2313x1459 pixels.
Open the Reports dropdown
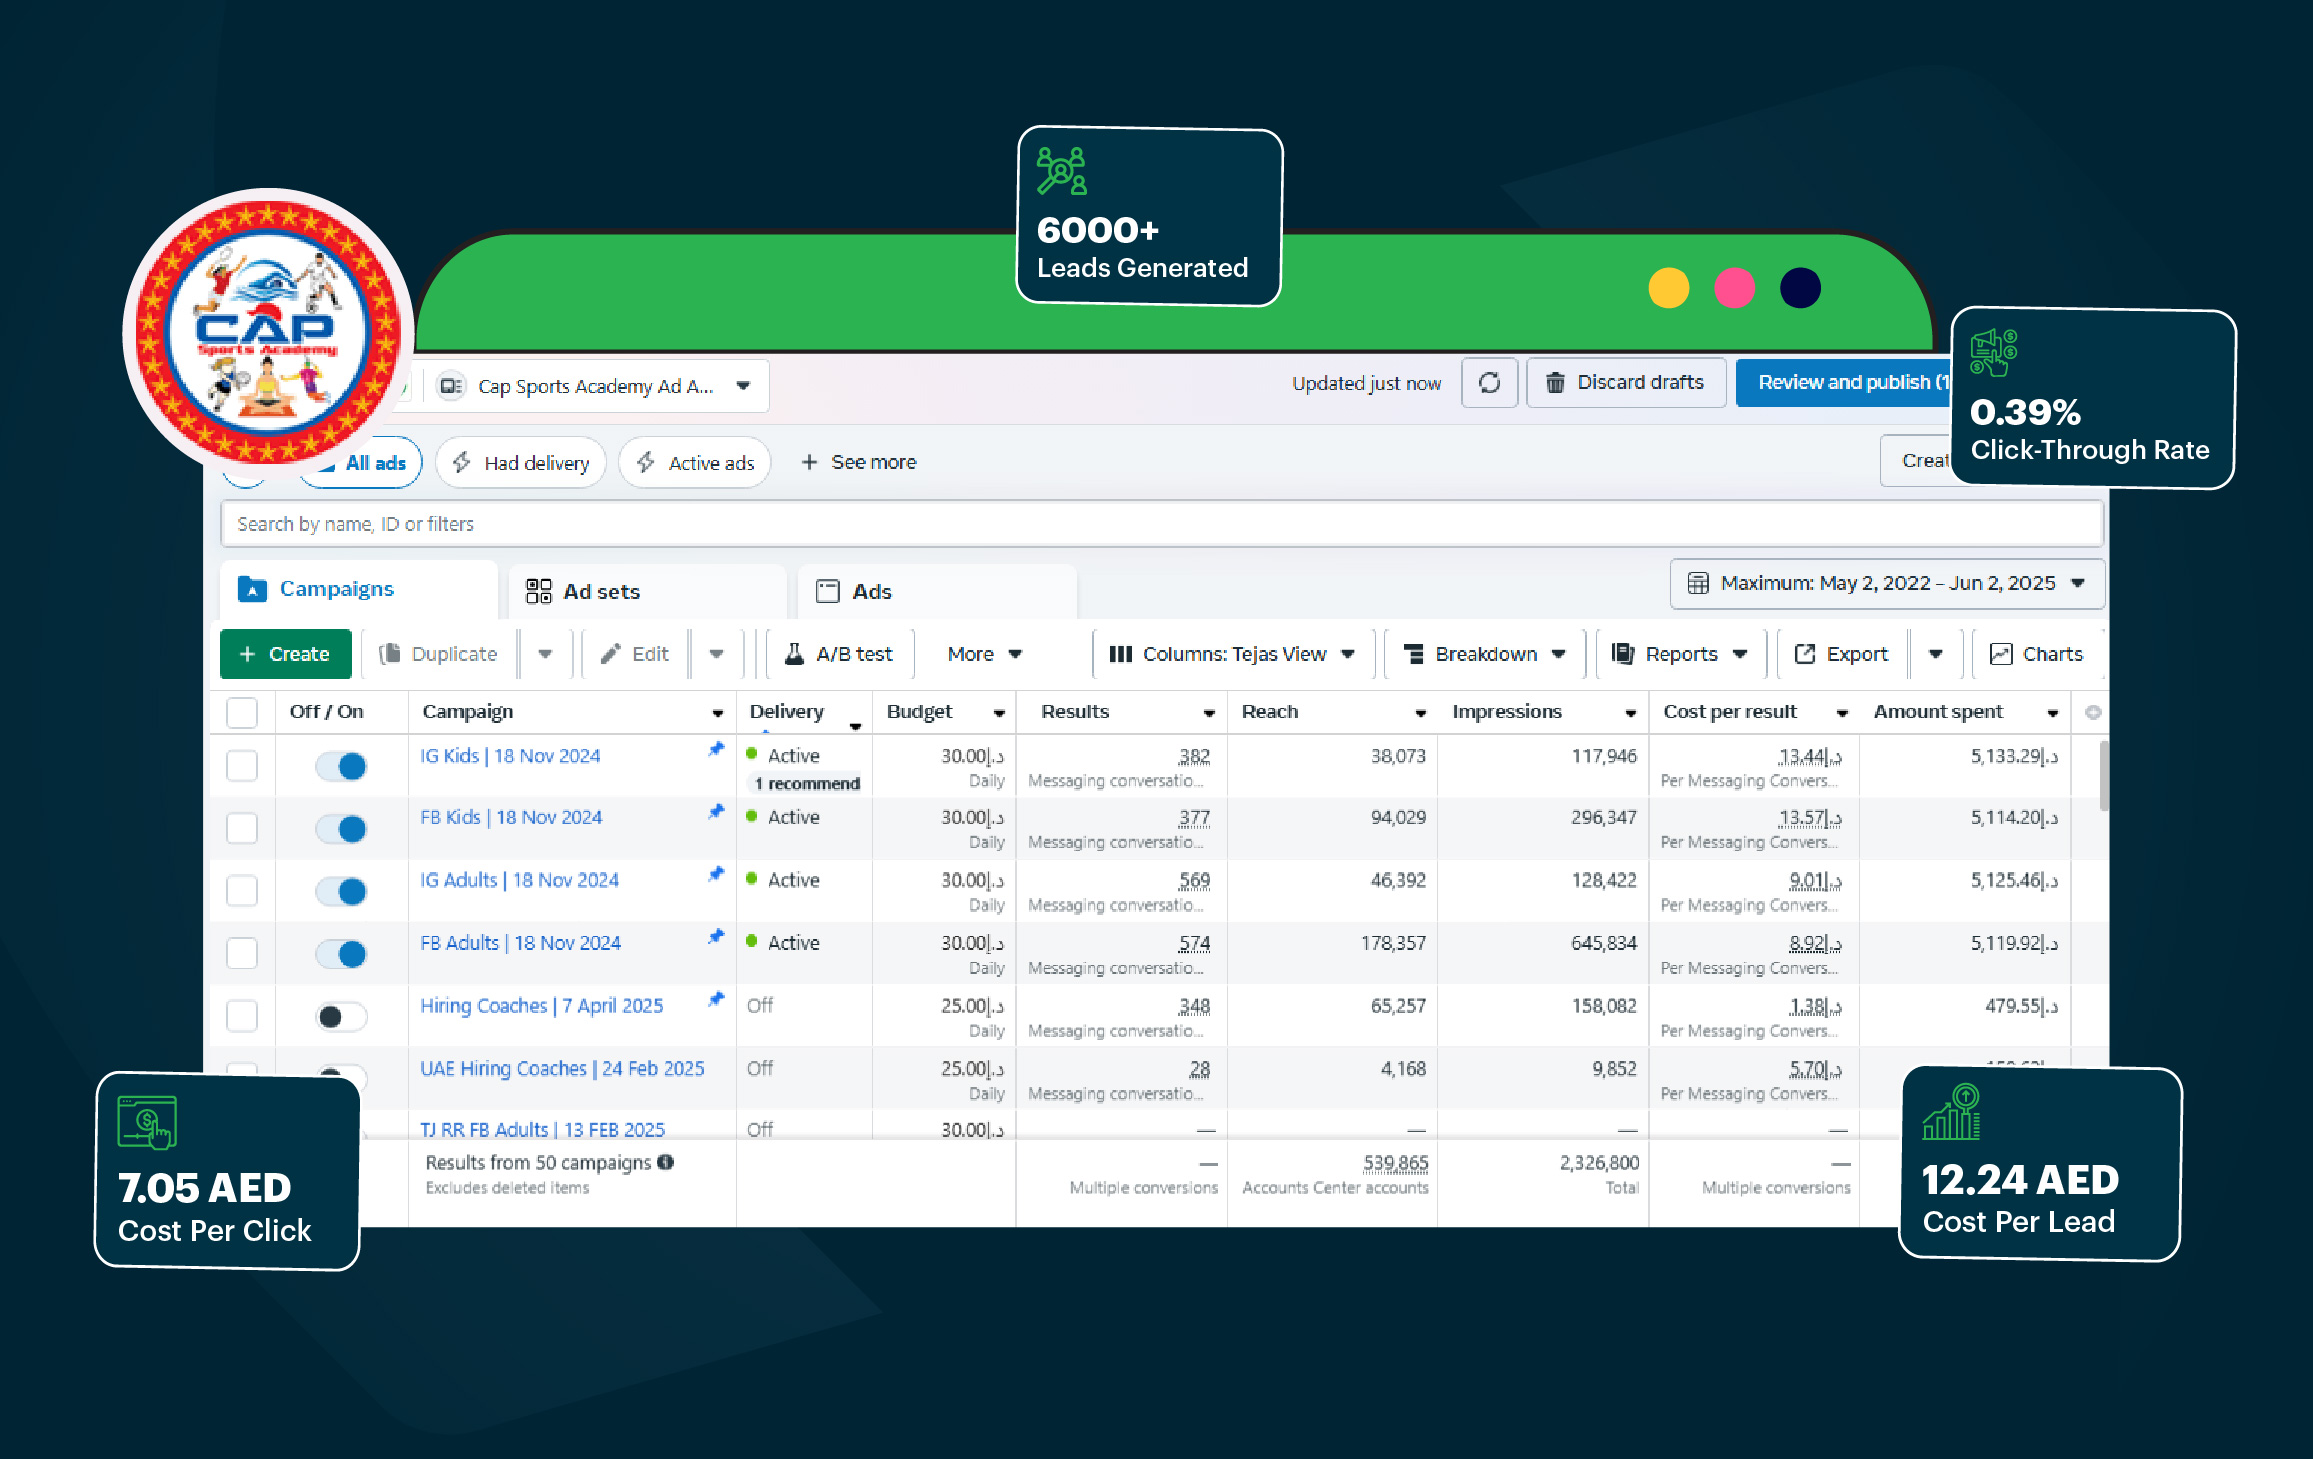tap(1680, 654)
